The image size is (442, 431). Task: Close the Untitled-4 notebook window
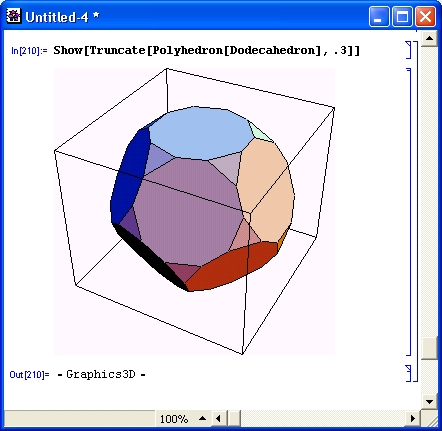425,17
